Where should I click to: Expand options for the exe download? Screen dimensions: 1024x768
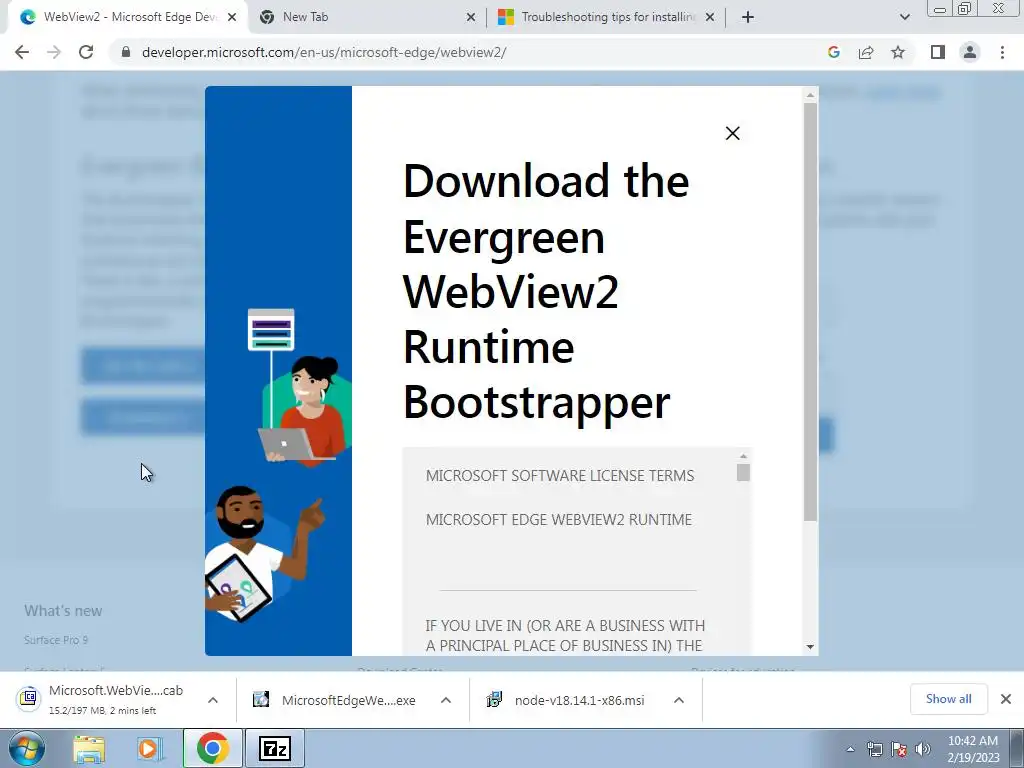point(446,700)
